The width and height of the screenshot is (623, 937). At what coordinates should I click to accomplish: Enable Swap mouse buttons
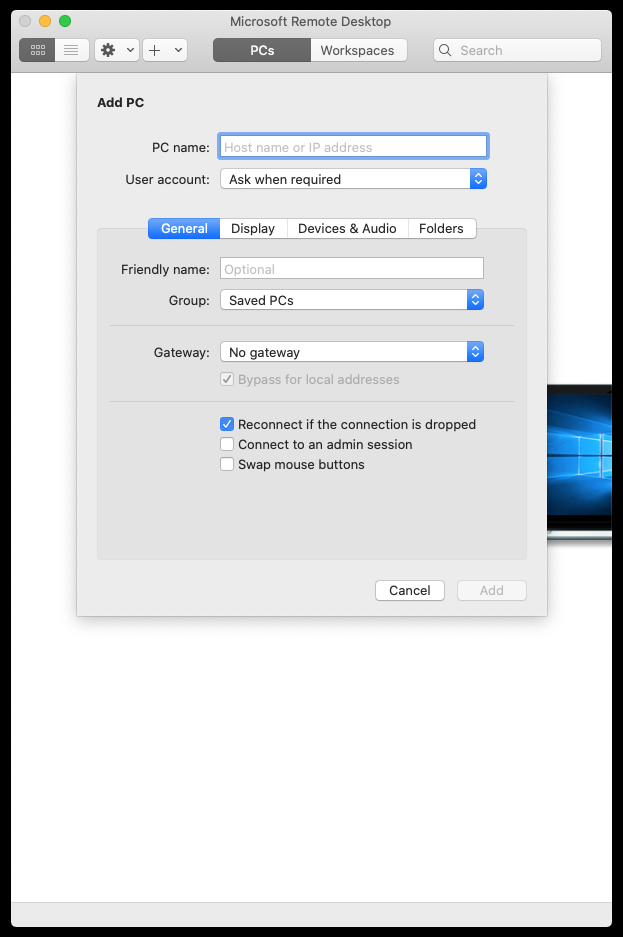[227, 464]
